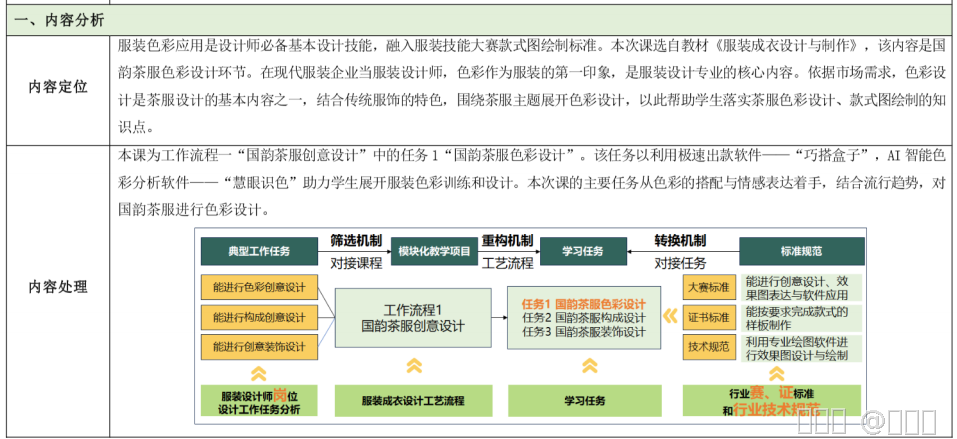Click the yellow "技术规范" box
The height and width of the screenshot is (439, 957).
click(x=709, y=347)
